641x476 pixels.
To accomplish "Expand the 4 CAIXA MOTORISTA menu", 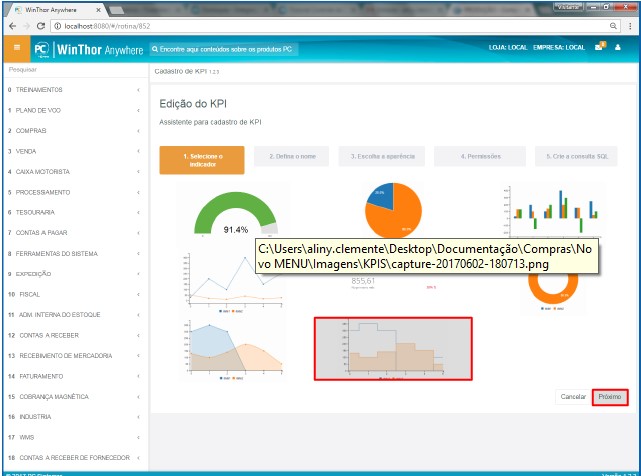I will (75, 172).
